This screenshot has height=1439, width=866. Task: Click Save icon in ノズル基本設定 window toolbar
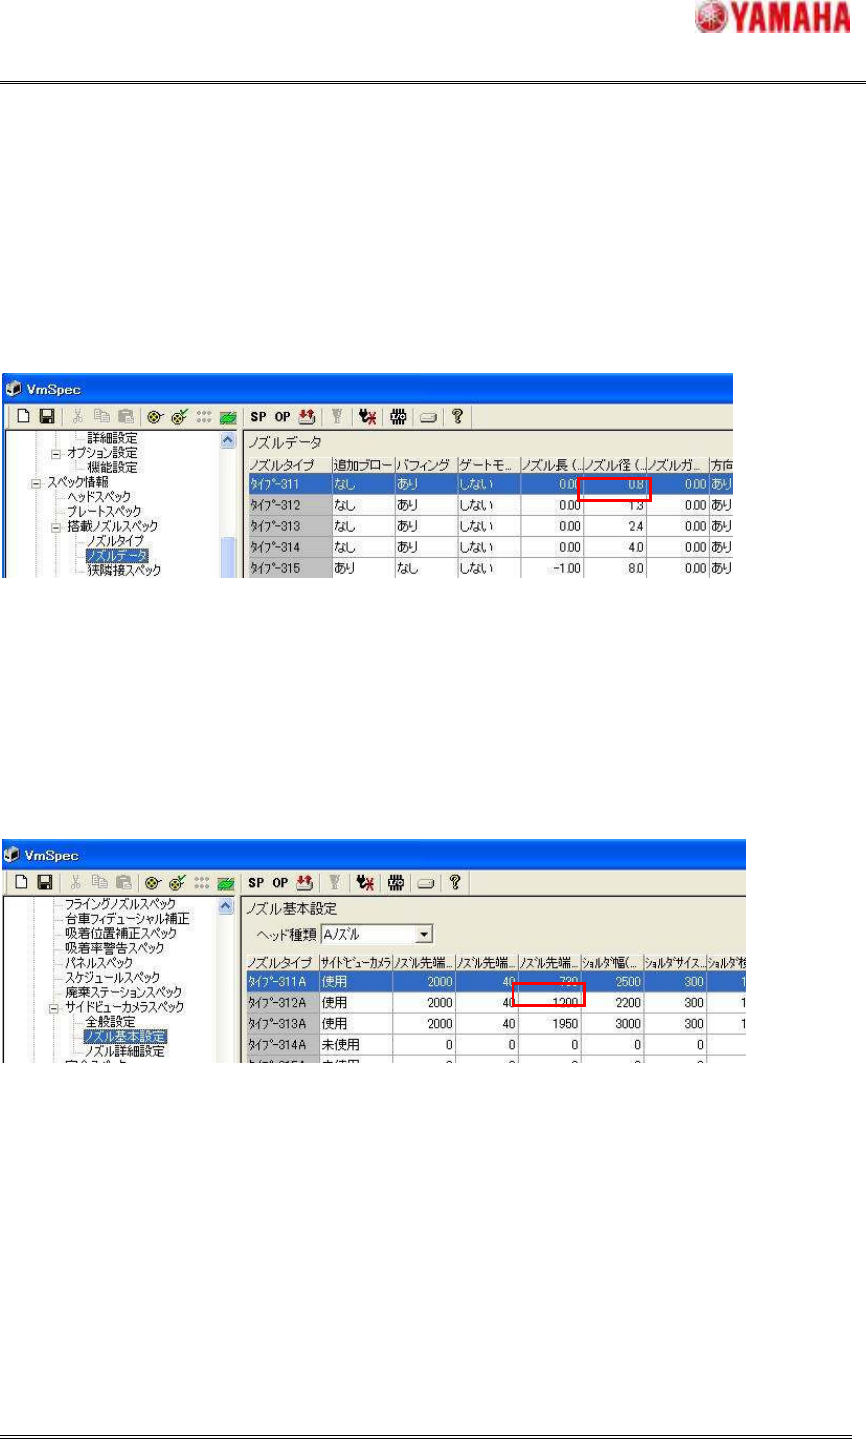point(45,882)
